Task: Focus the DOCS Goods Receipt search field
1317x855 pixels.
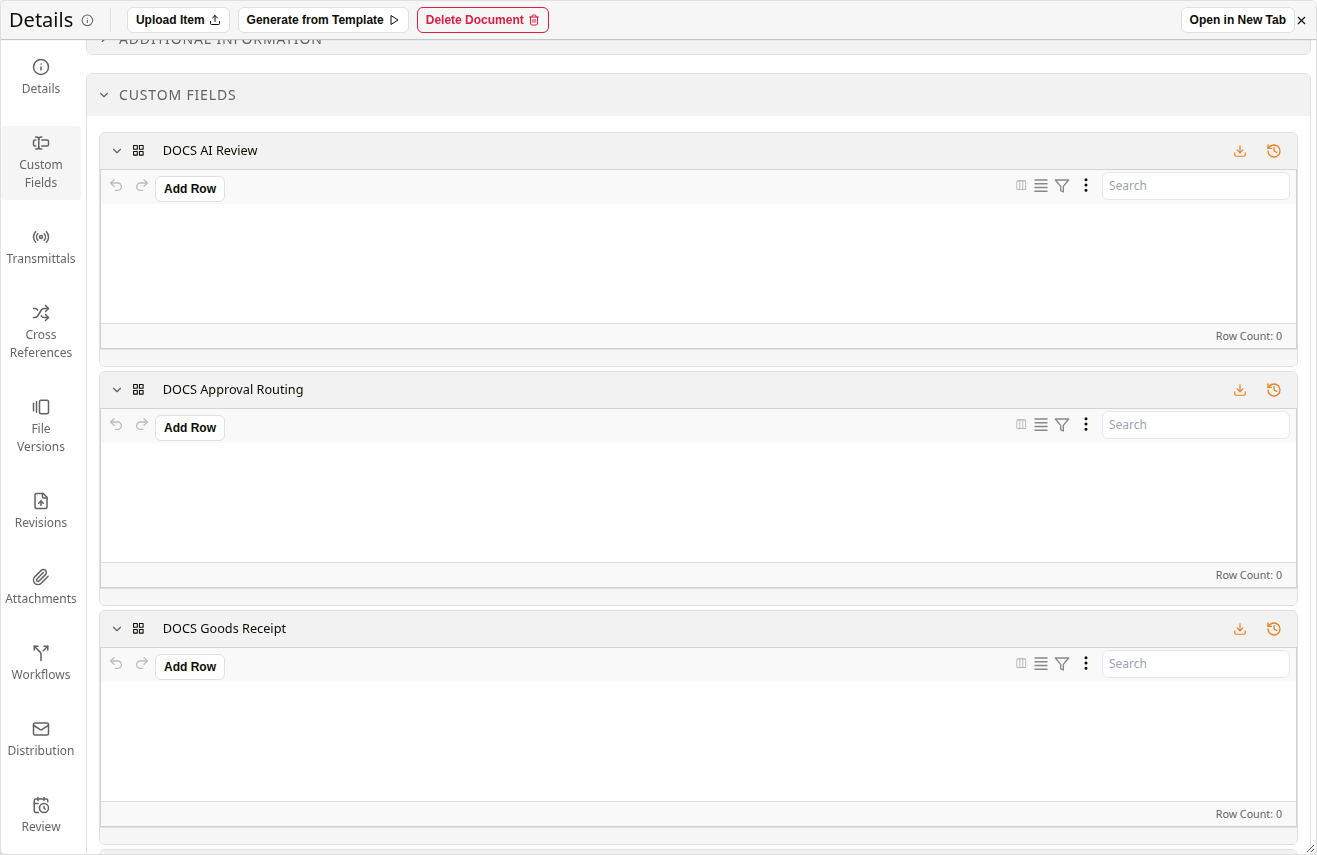Action: (x=1196, y=664)
